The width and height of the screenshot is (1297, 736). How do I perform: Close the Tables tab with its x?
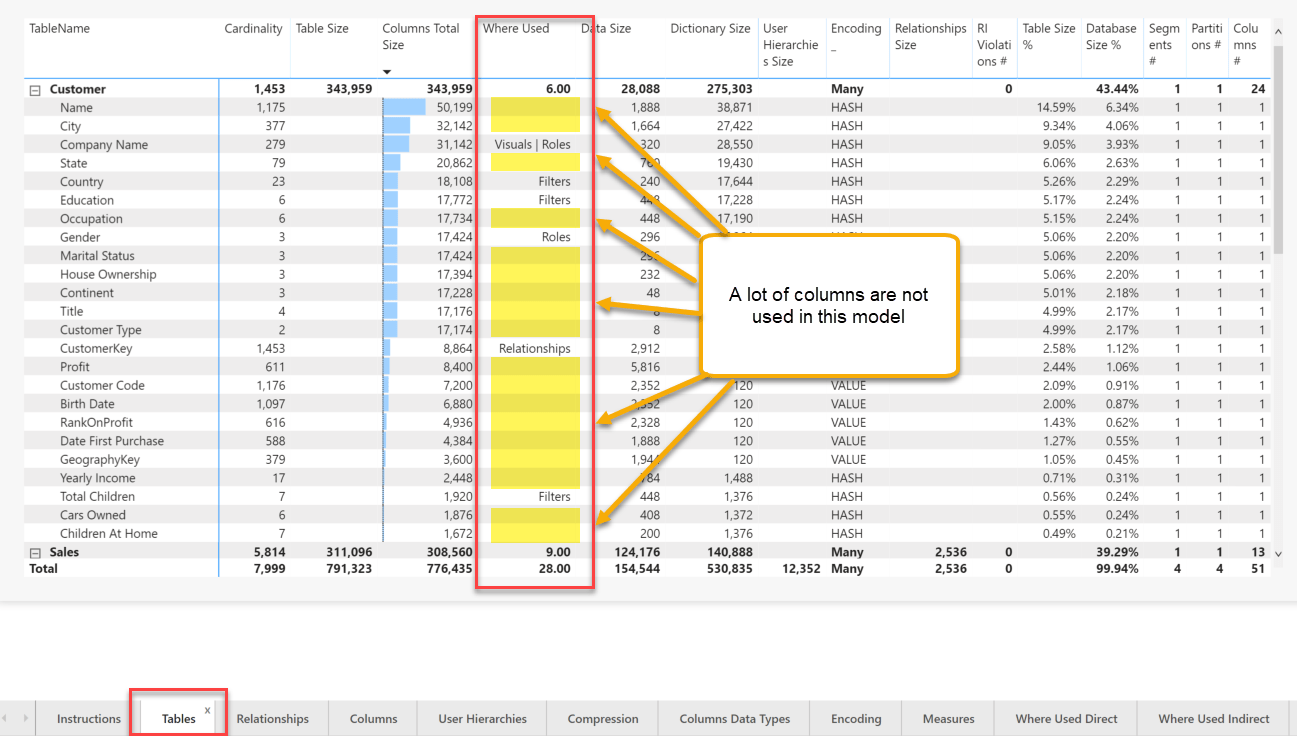(x=208, y=710)
